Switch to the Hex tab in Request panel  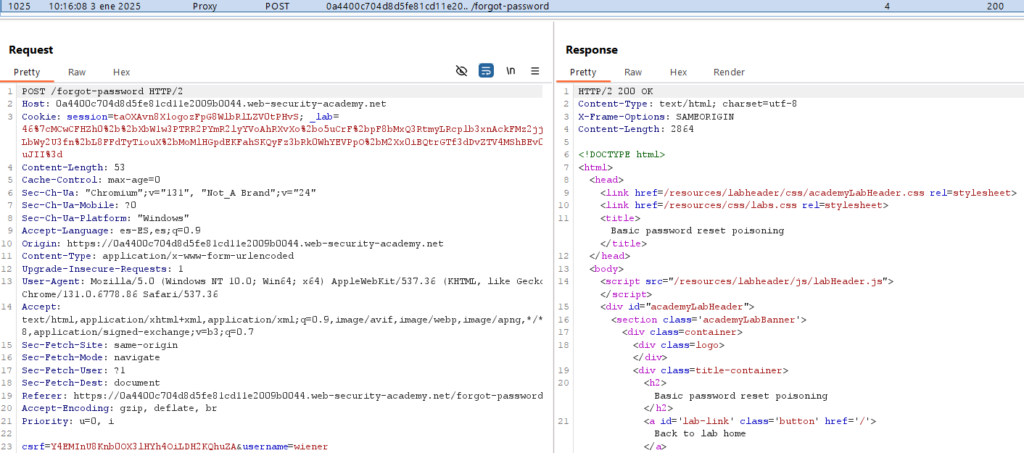pyautogui.click(x=121, y=72)
